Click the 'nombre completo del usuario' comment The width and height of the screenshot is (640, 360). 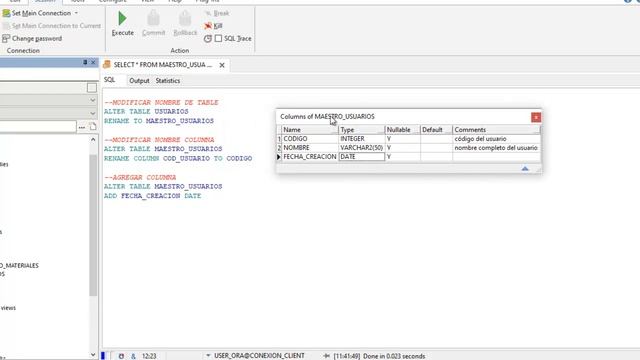[x=496, y=148]
